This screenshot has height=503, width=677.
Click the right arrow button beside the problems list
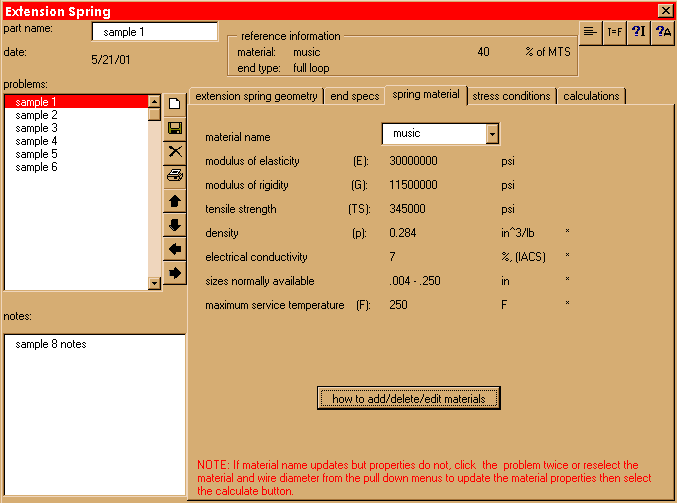point(175,272)
